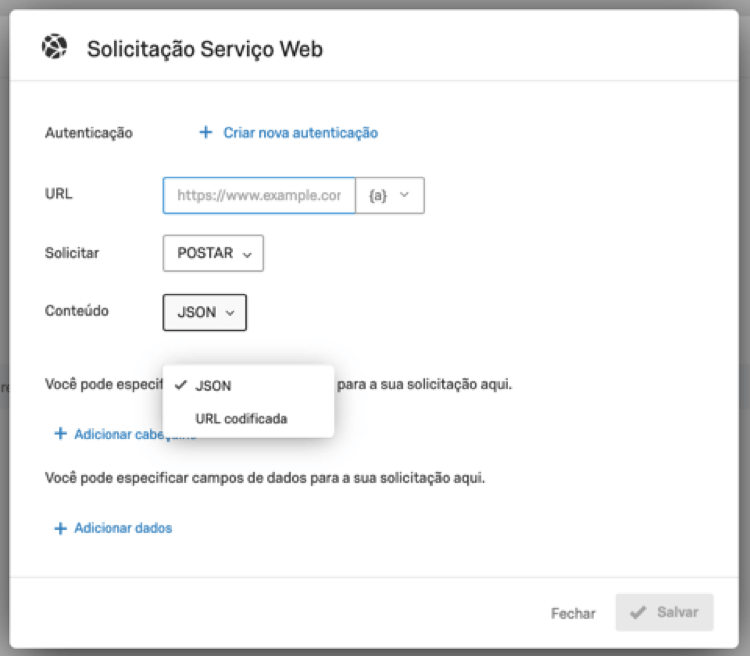Viewport: 750px width, 656px height.
Task: Open the POSTAR request method dropdown
Action: 213,254
